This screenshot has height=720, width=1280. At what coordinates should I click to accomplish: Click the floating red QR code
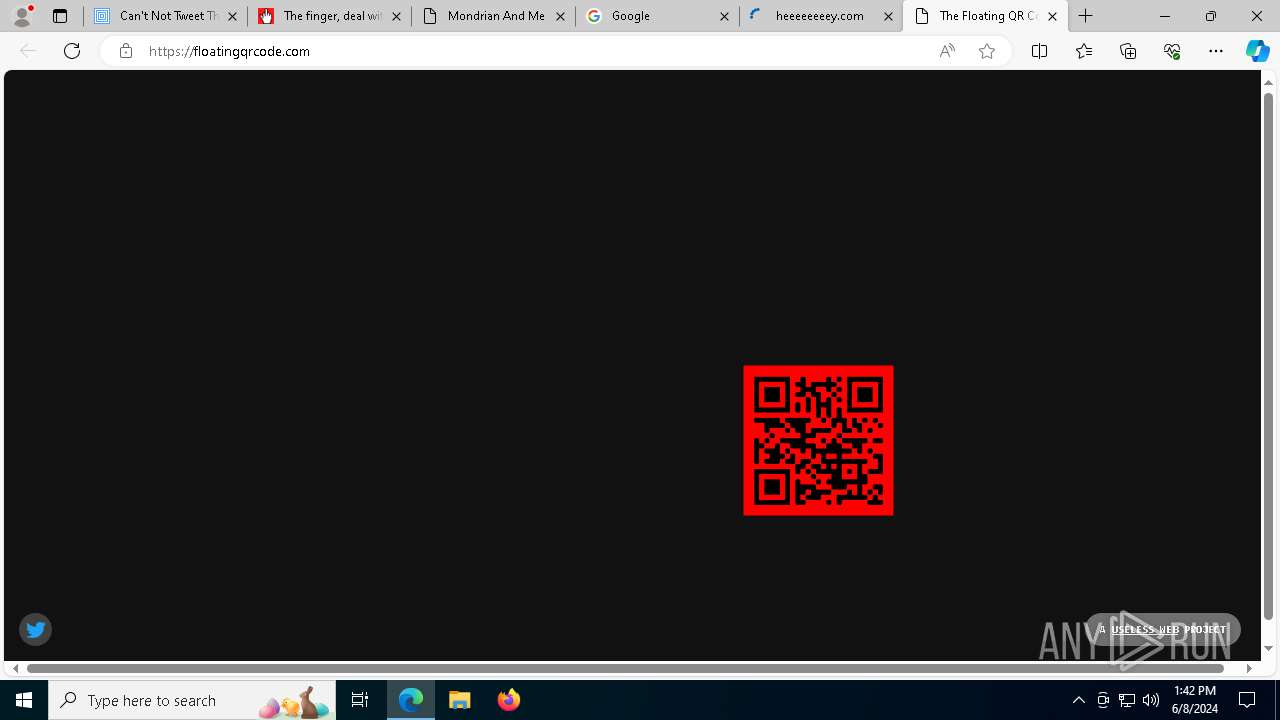(x=818, y=441)
